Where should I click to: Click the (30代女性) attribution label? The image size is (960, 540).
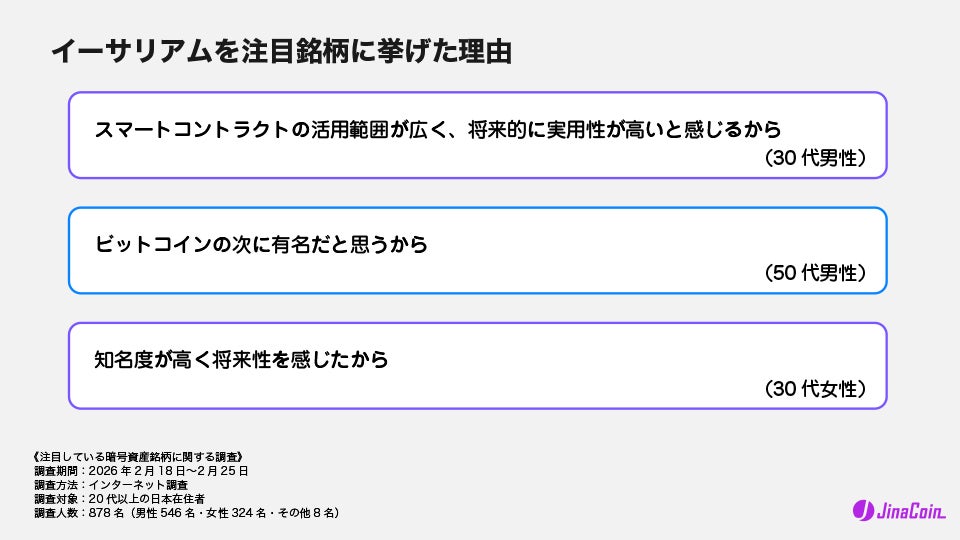coord(814,388)
